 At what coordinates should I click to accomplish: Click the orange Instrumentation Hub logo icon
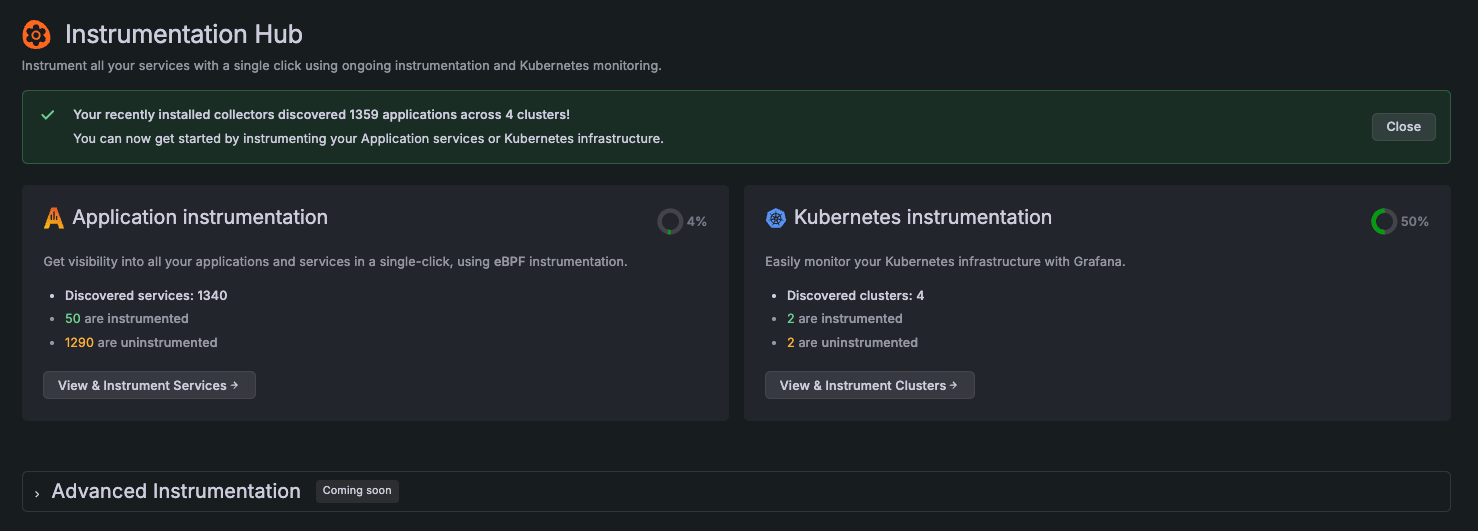coord(36,35)
